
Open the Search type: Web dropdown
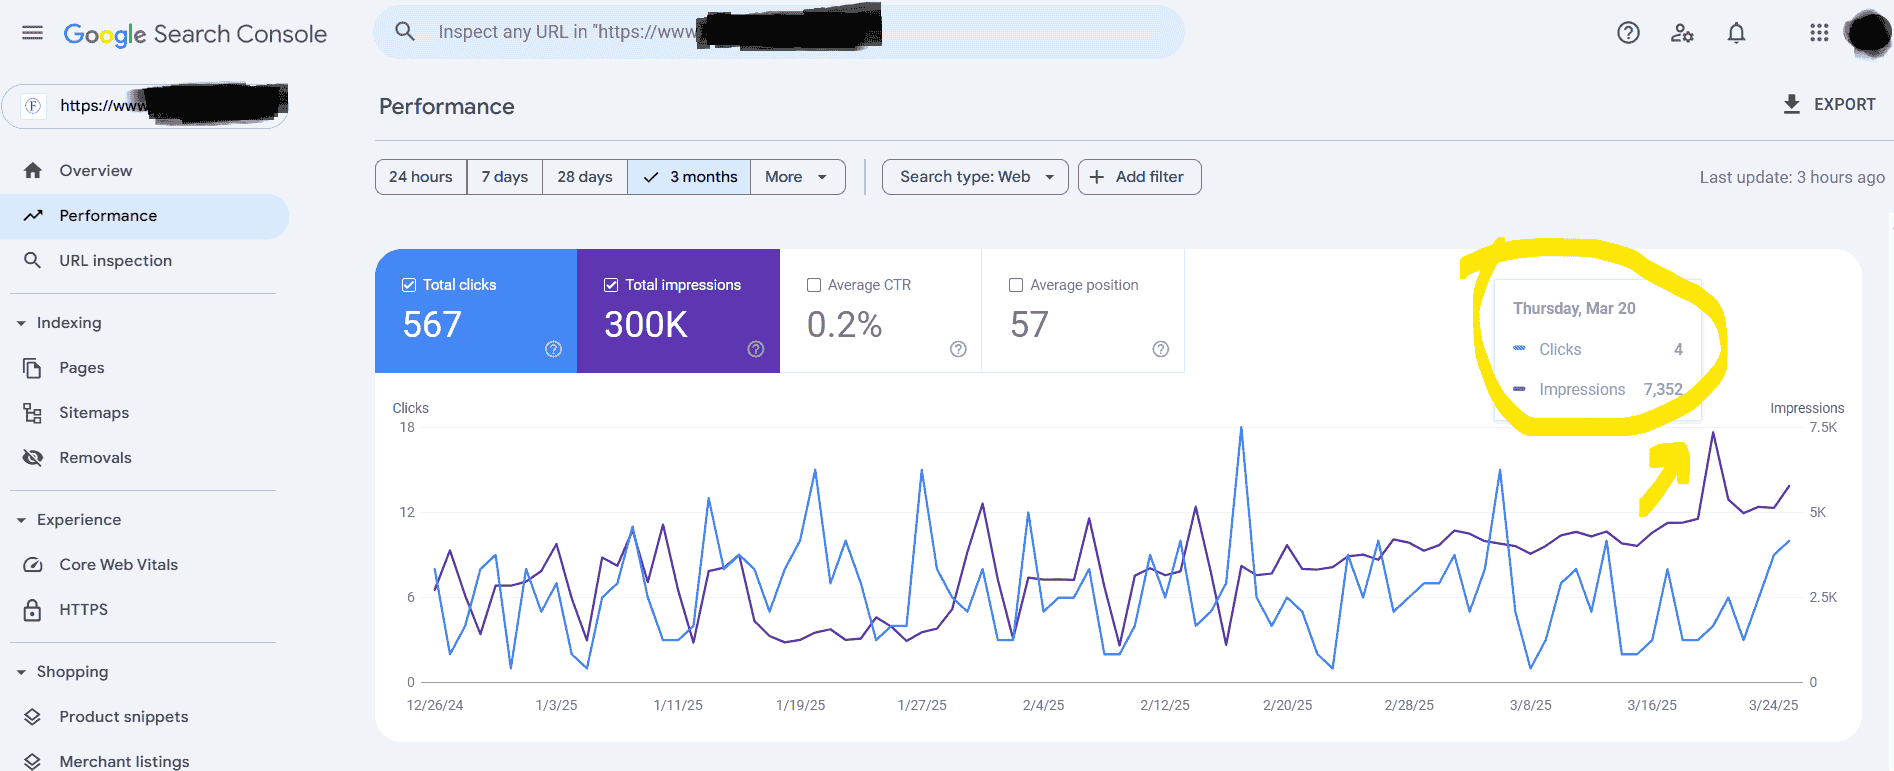pos(975,177)
